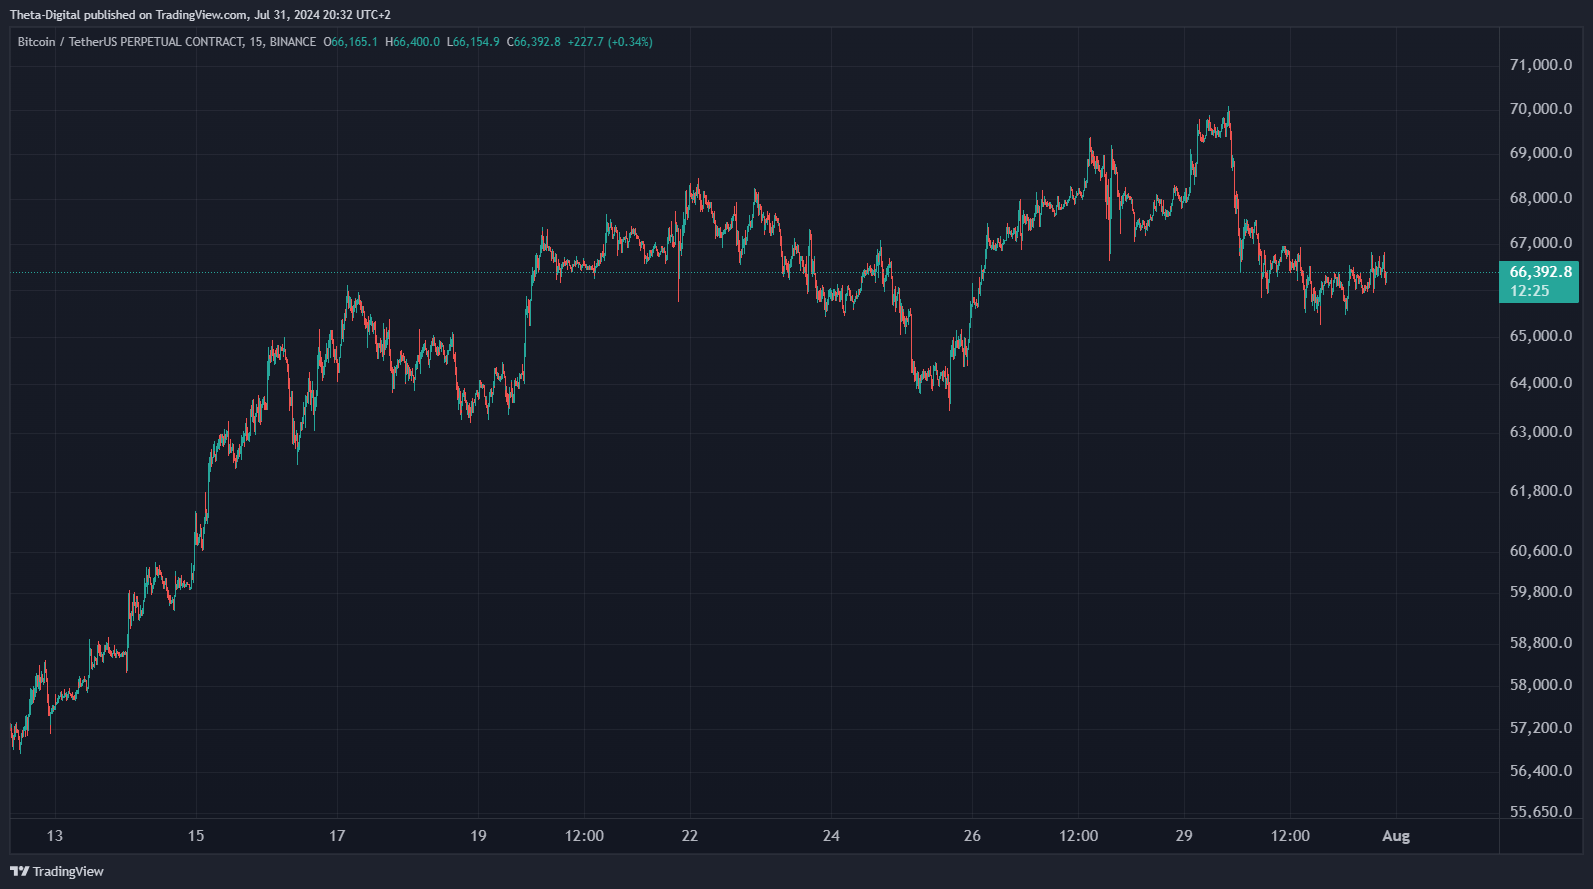The width and height of the screenshot is (1593, 889).
Task: Click the symbol title Bitcoin / TetherUS PERPETUAL CONTRACT
Action: [x=130, y=42]
